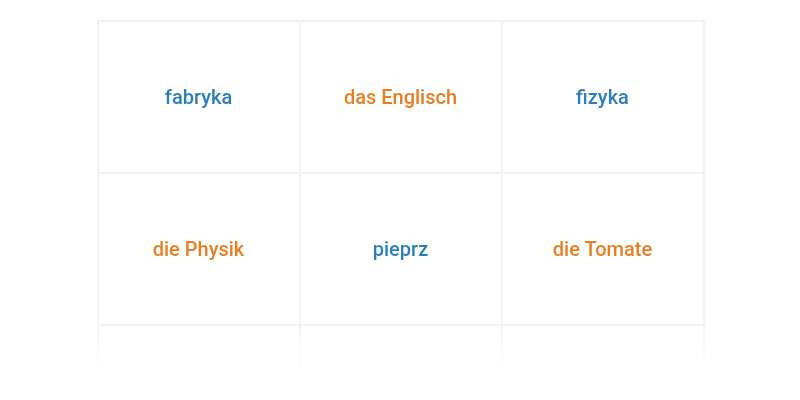Image resolution: width=800 pixels, height=400 pixels.
Task: Click the blue word fabryka
Action: [x=198, y=97]
